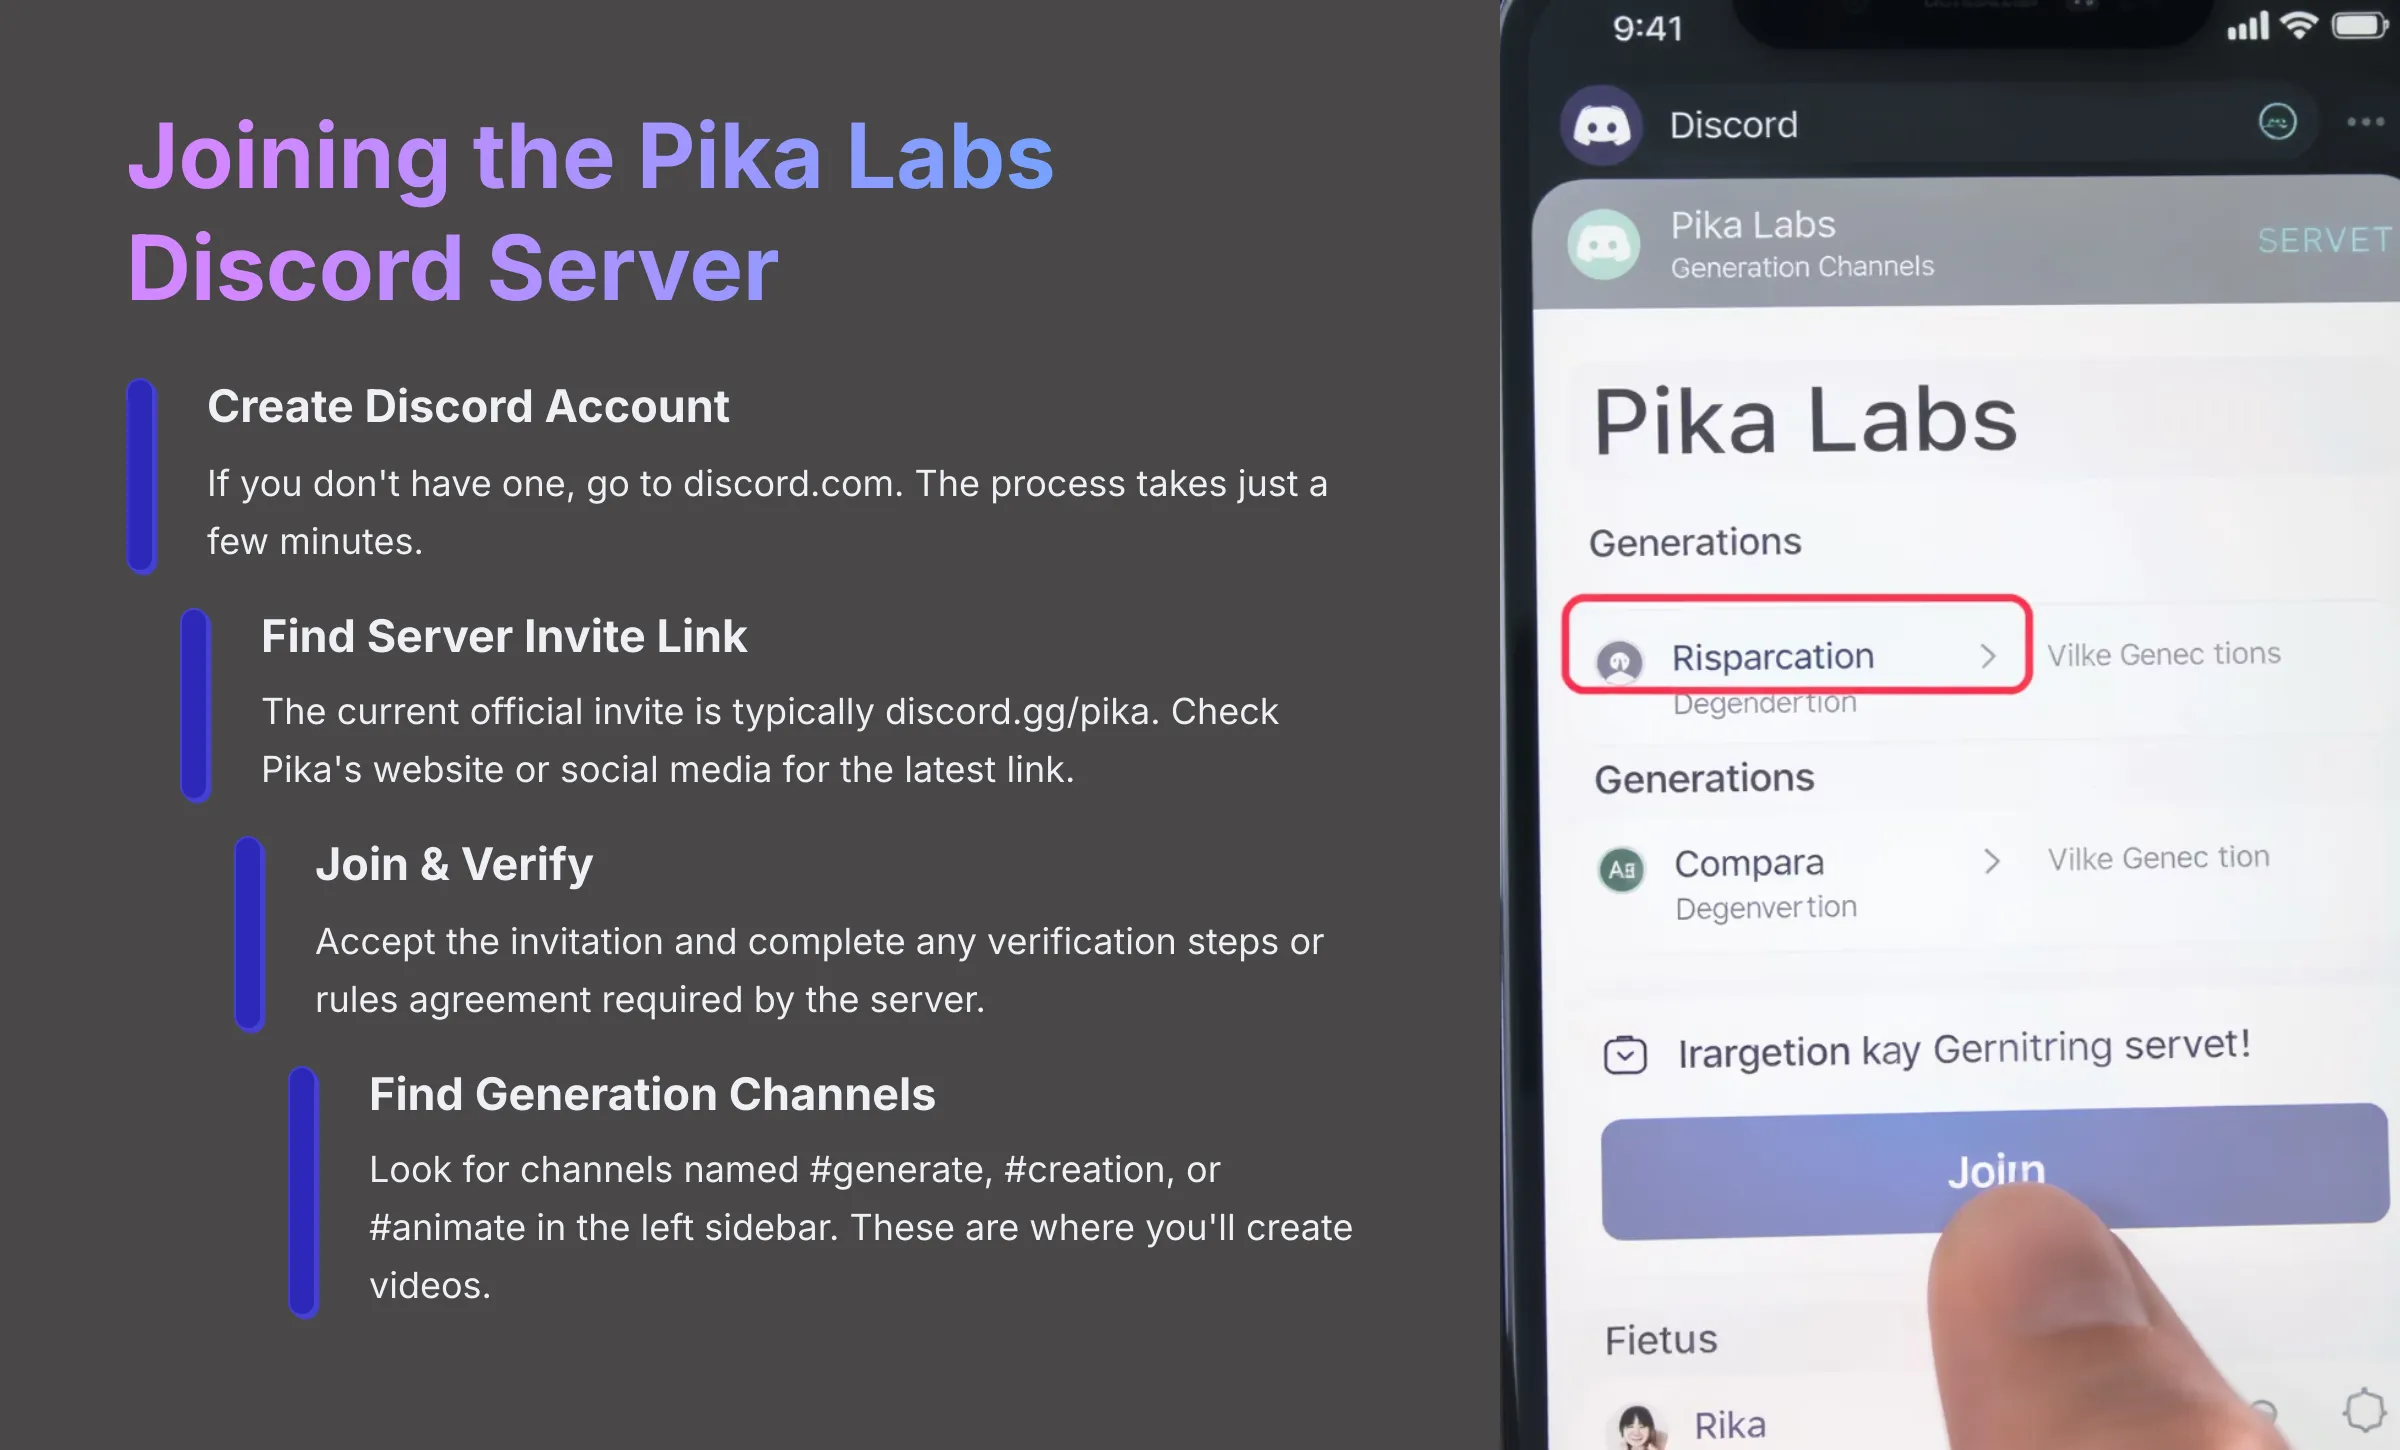Image resolution: width=2400 pixels, height=1450 pixels.
Task: Check the Wi-Fi status icon
Action: [x=2300, y=25]
